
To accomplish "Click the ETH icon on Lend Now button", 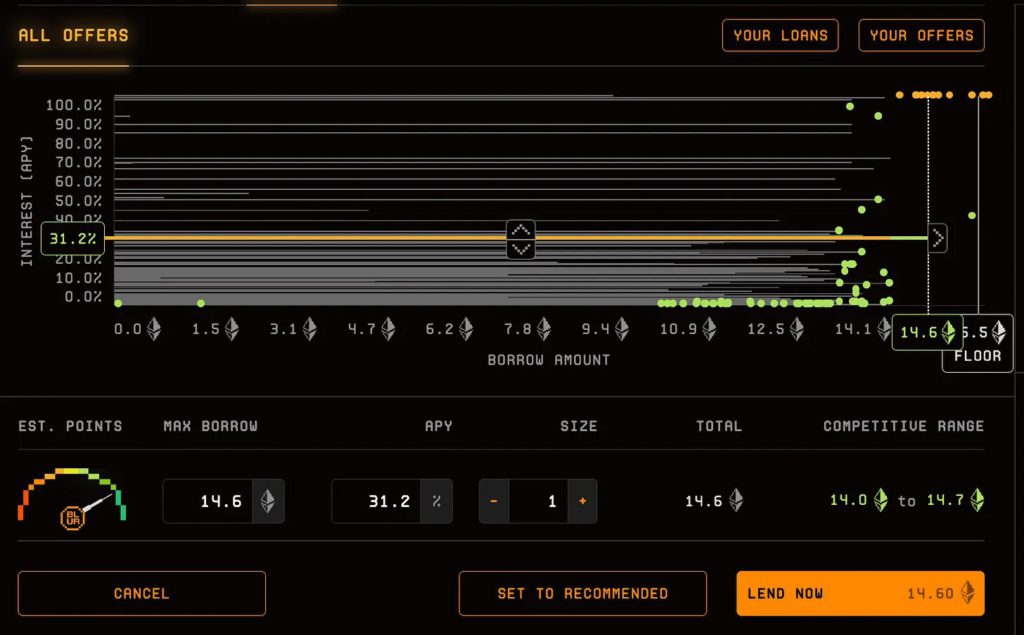I will tap(967, 593).
